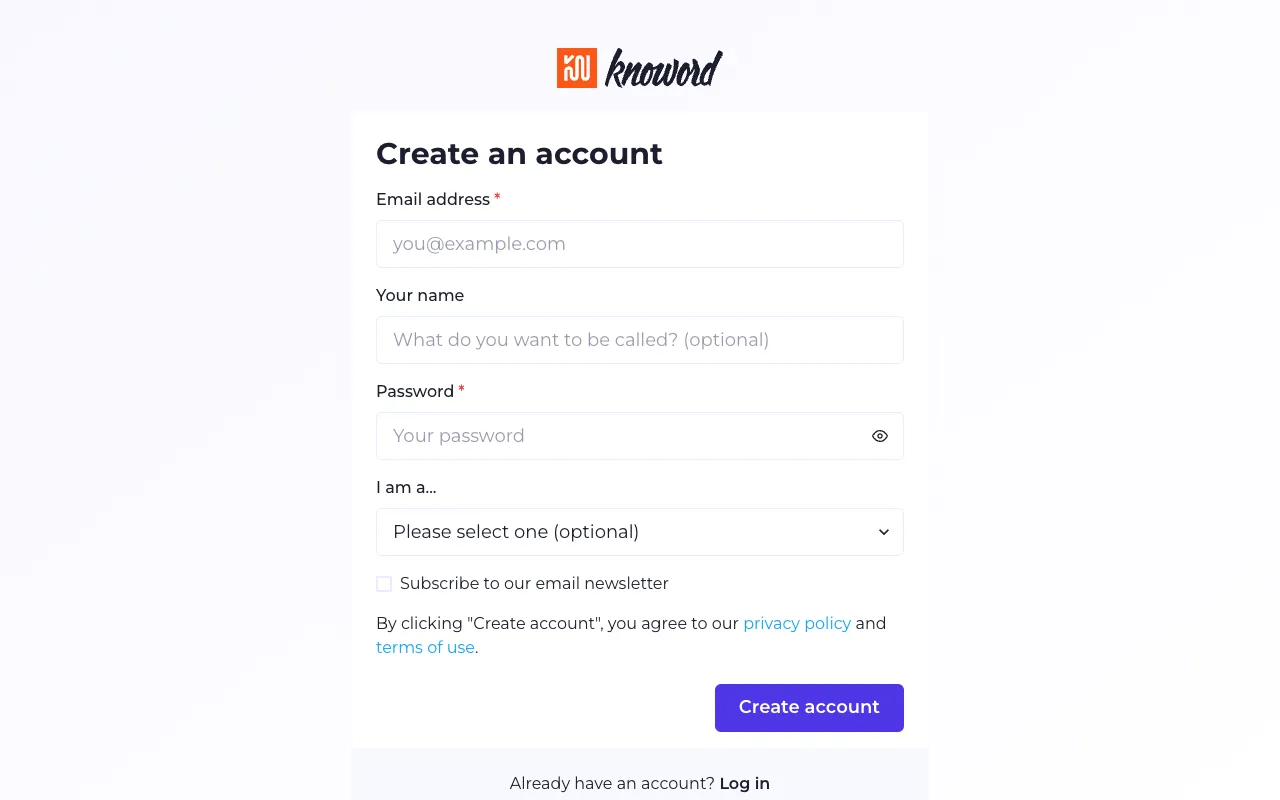Viewport: 1280px width, 800px height.
Task: Click the Password field label
Action: tap(416, 391)
